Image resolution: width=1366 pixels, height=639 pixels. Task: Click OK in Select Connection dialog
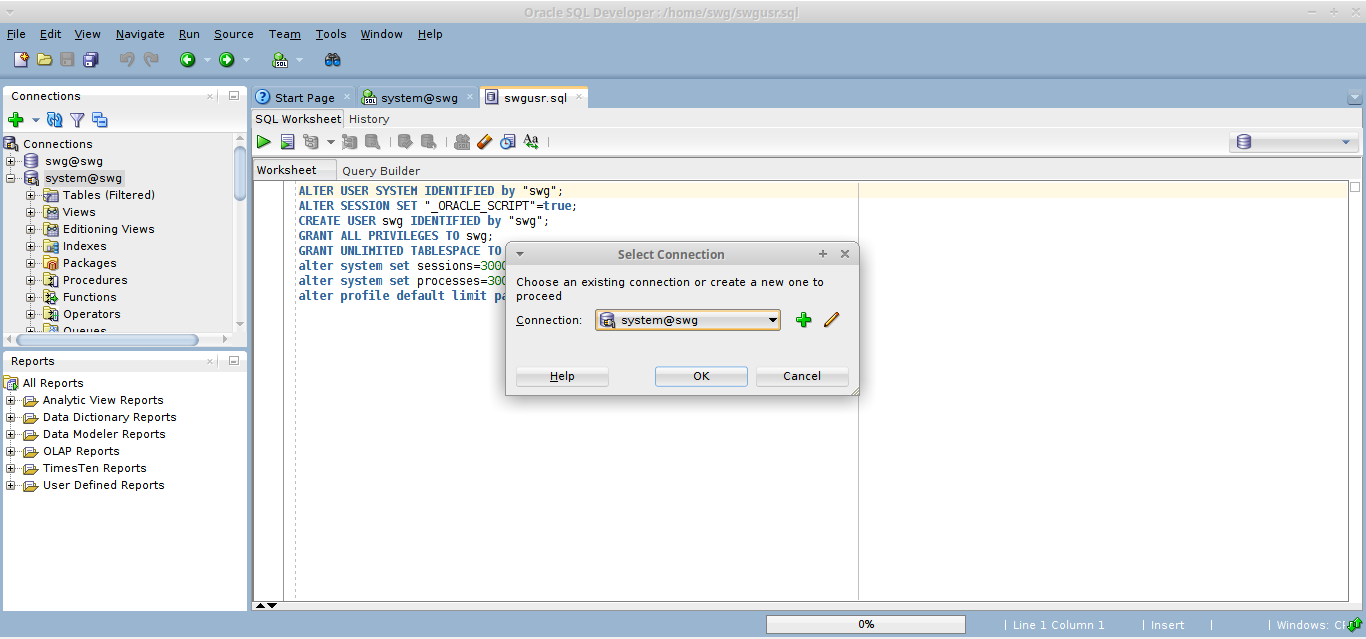(x=701, y=376)
